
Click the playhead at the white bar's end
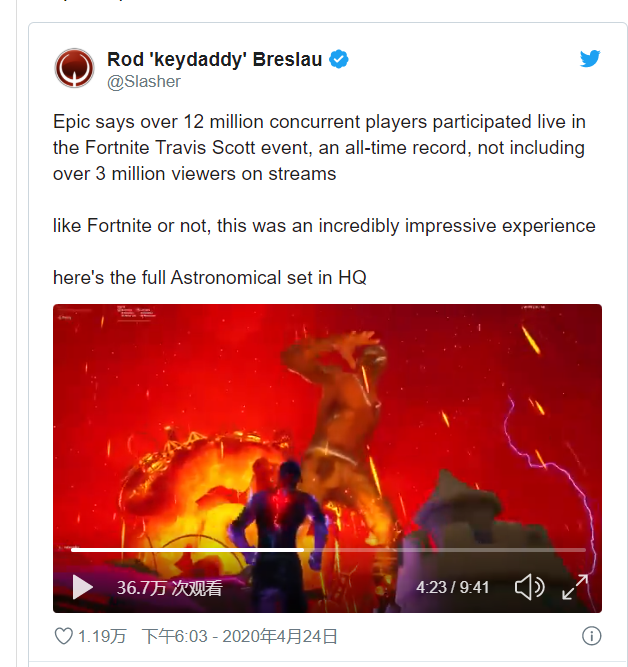tap(303, 550)
